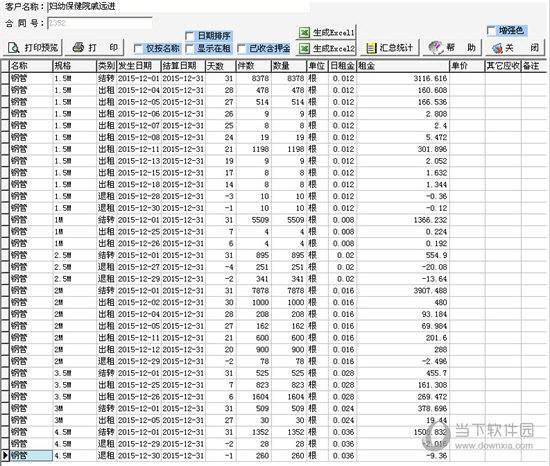Viewport: 550px width, 466px height.
Task: Click the rent value 554.9
Action: click(x=436, y=255)
